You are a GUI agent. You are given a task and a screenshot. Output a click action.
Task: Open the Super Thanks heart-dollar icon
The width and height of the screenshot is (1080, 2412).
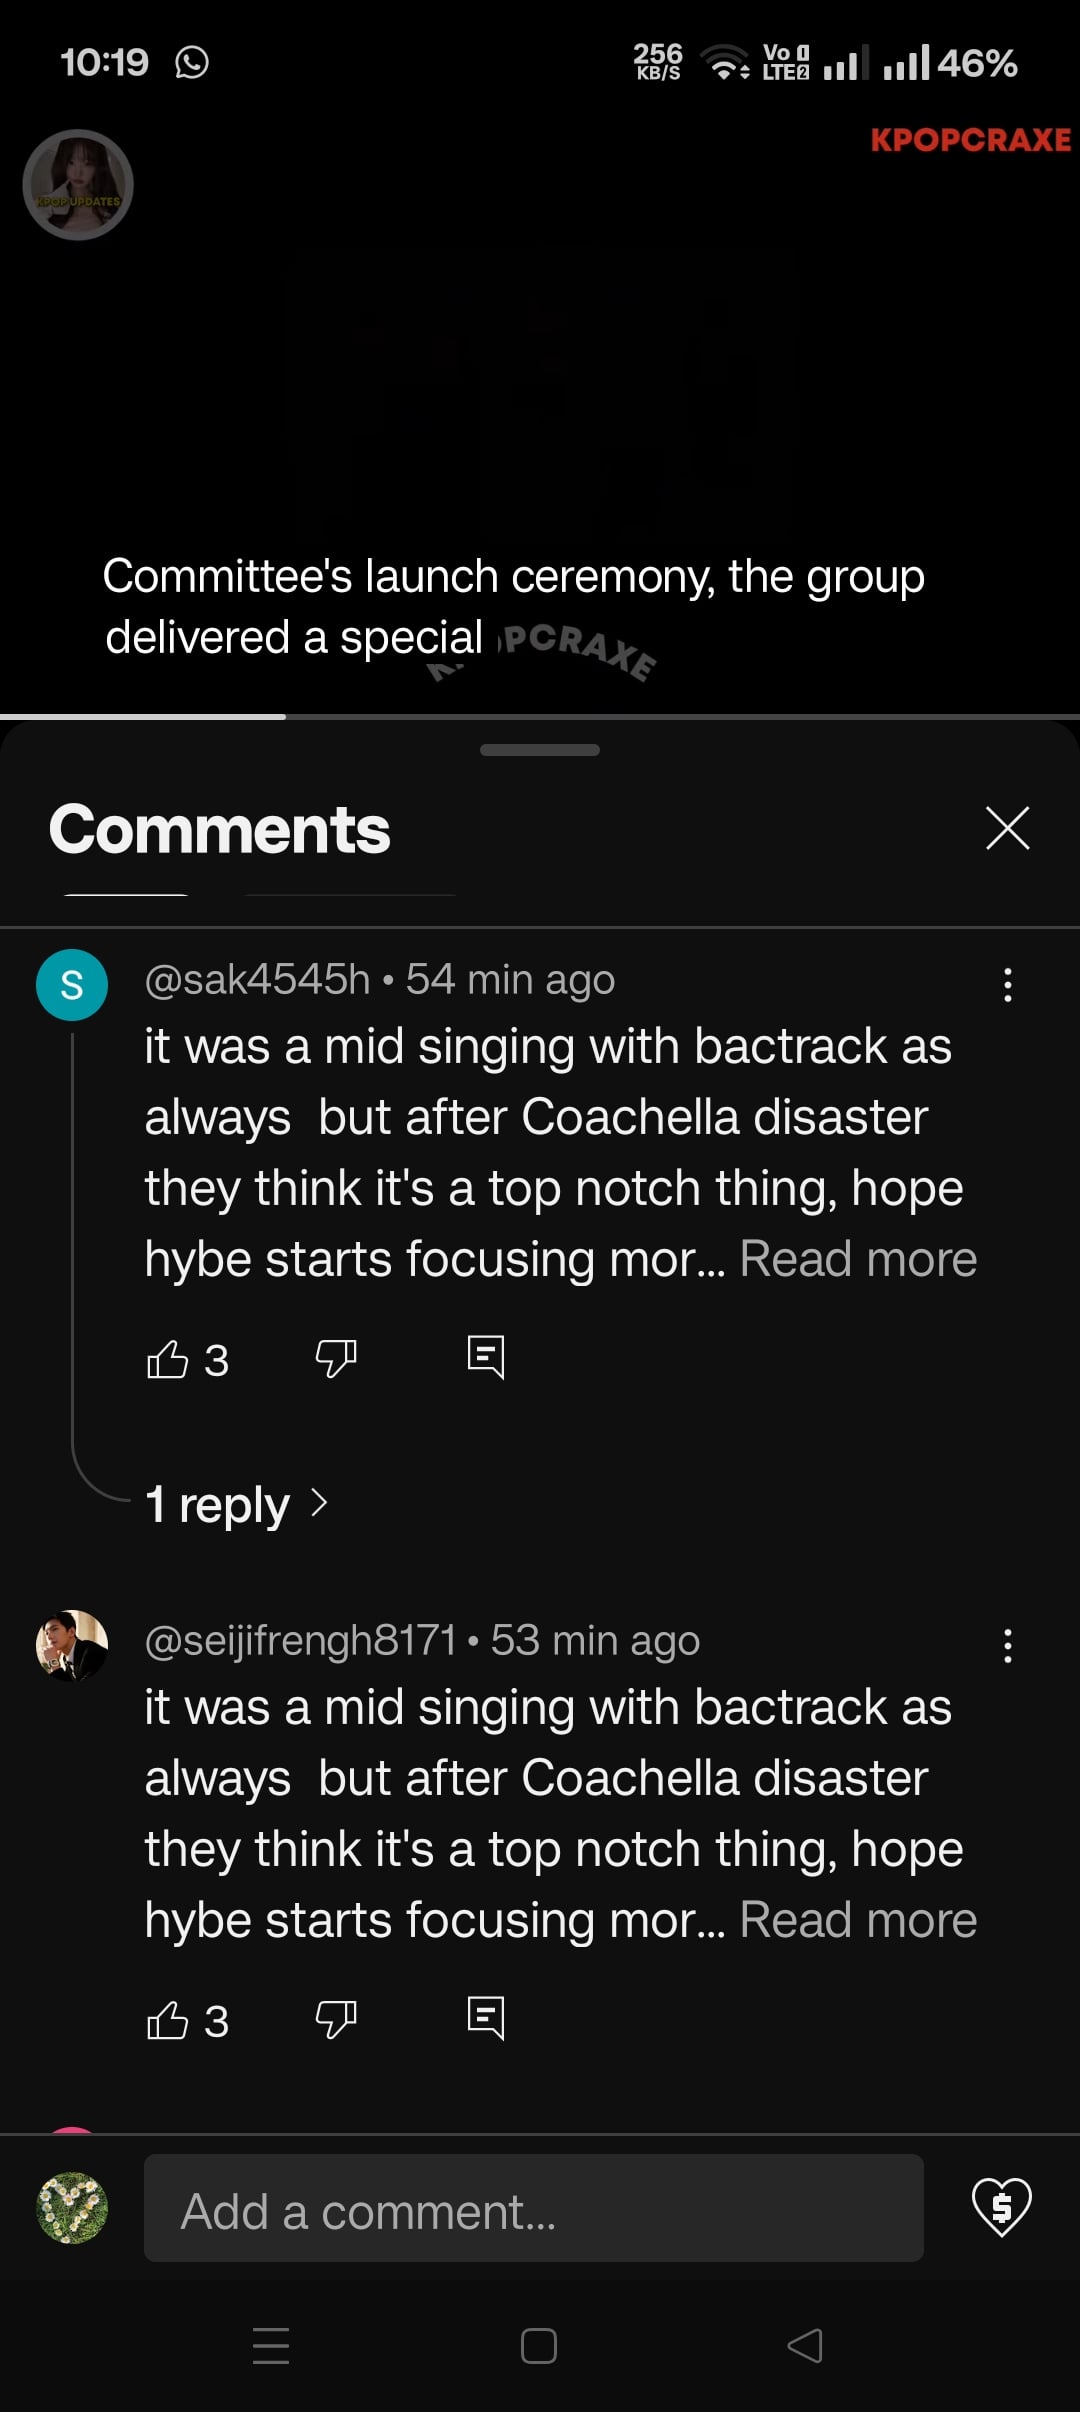(1002, 2207)
